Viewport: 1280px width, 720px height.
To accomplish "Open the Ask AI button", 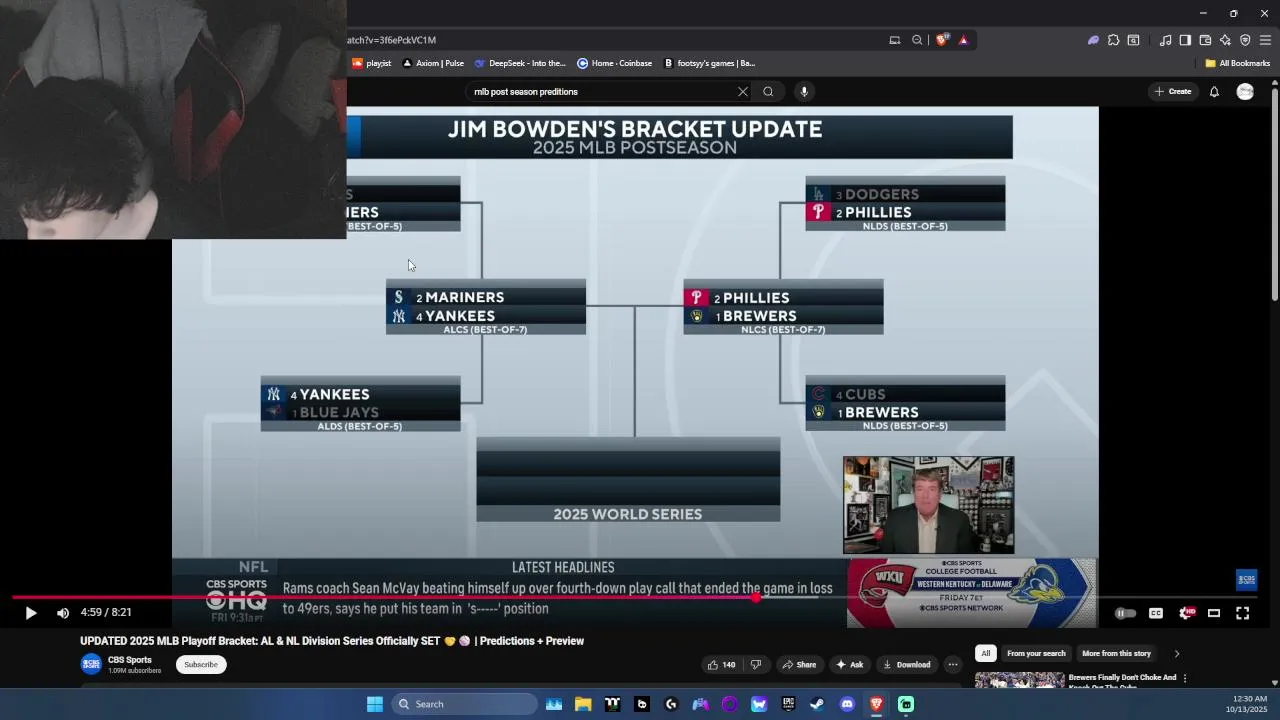I will click(x=849, y=664).
